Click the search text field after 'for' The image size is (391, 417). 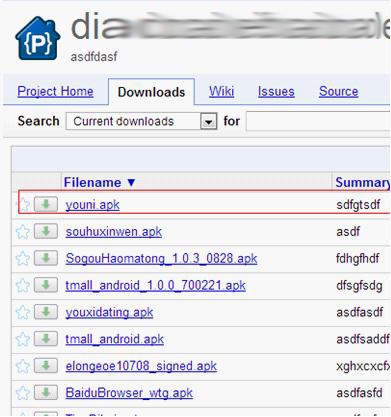click(318, 121)
